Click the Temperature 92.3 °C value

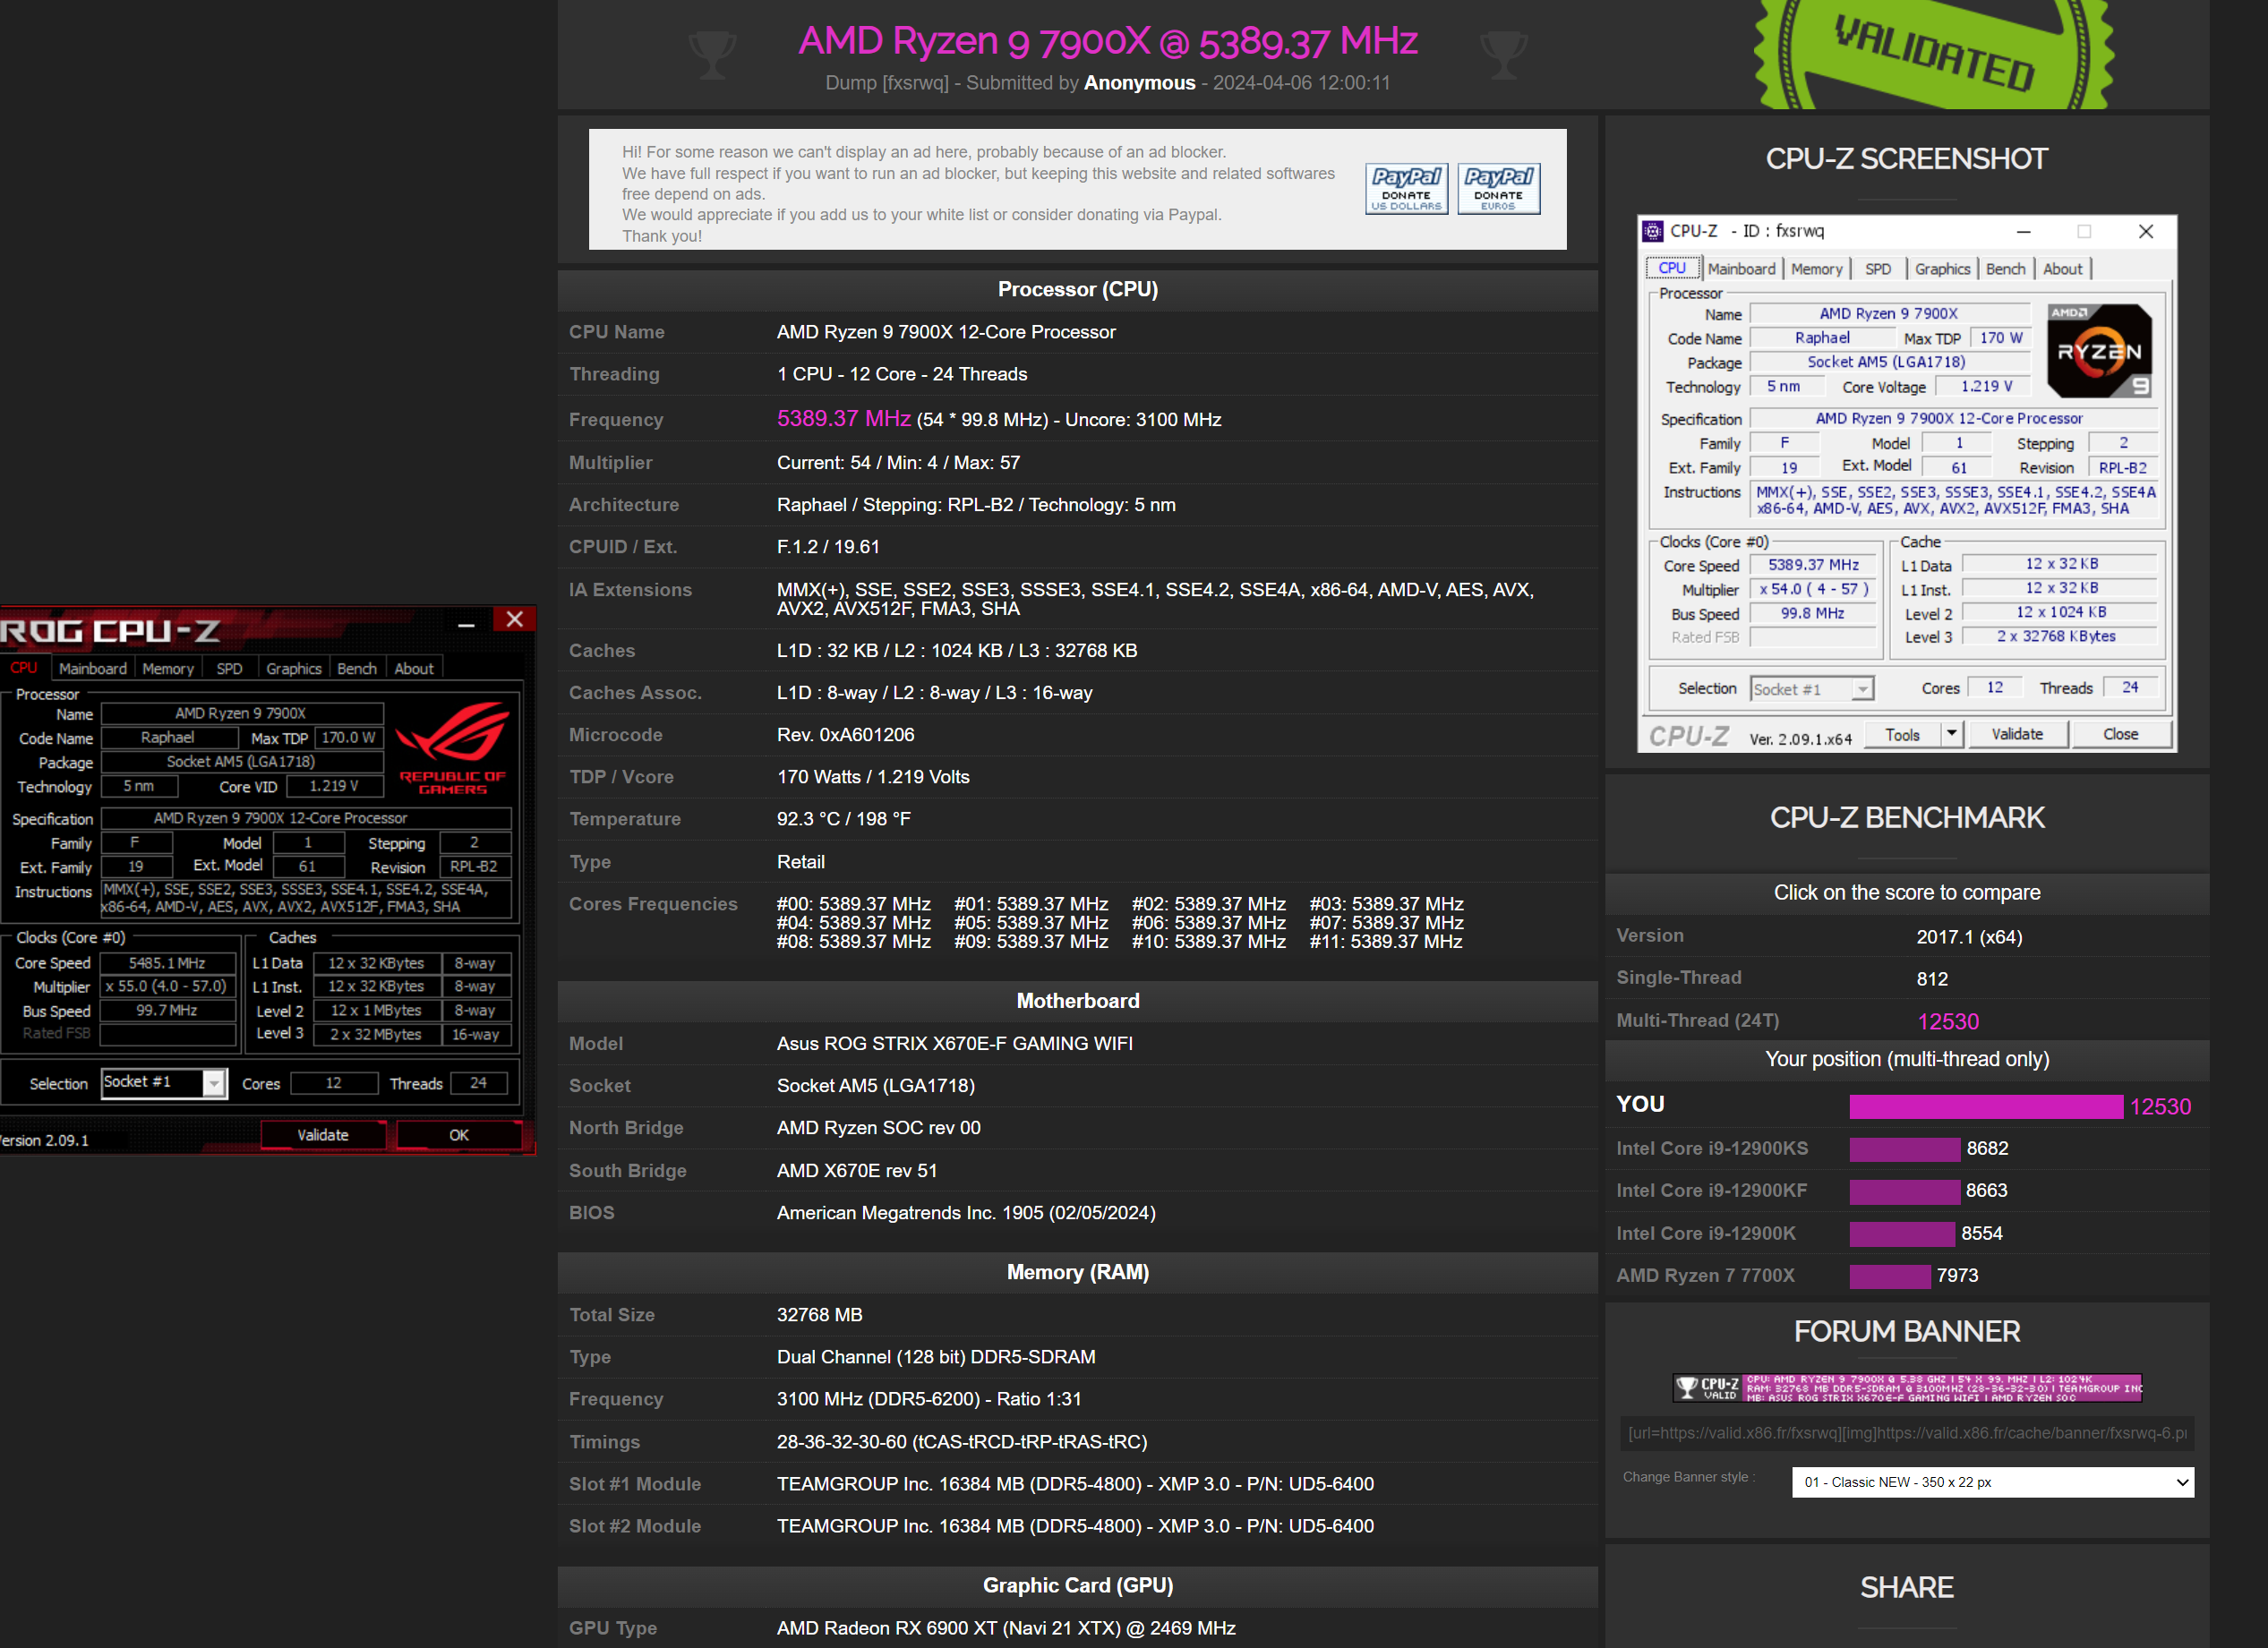843,819
